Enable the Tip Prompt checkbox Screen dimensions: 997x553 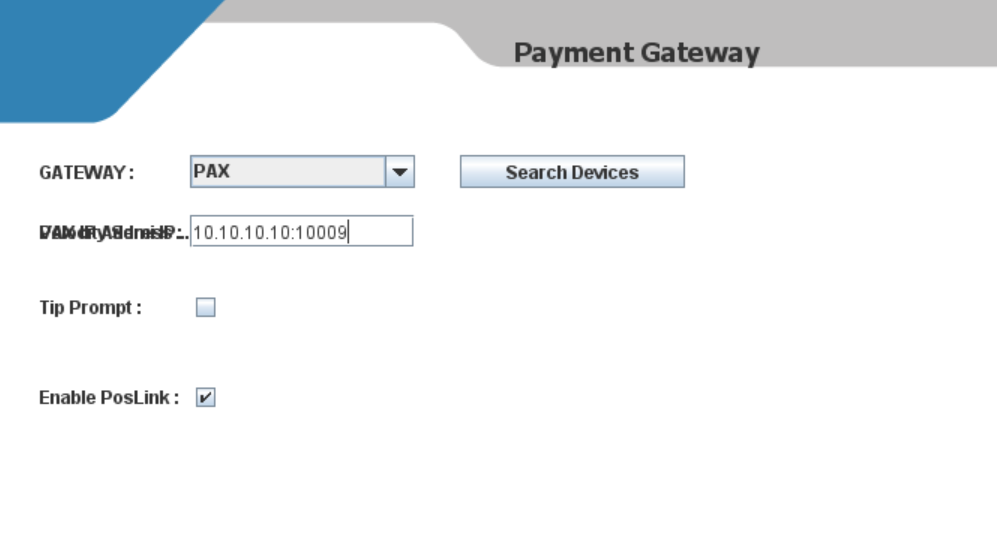tap(205, 308)
